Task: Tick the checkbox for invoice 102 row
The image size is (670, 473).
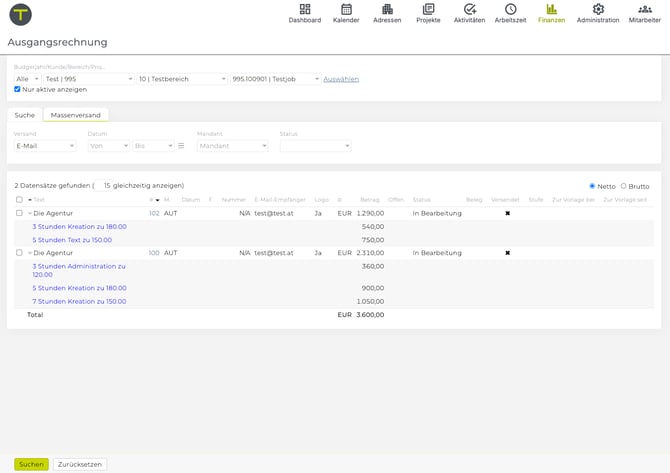Action: 19,213
